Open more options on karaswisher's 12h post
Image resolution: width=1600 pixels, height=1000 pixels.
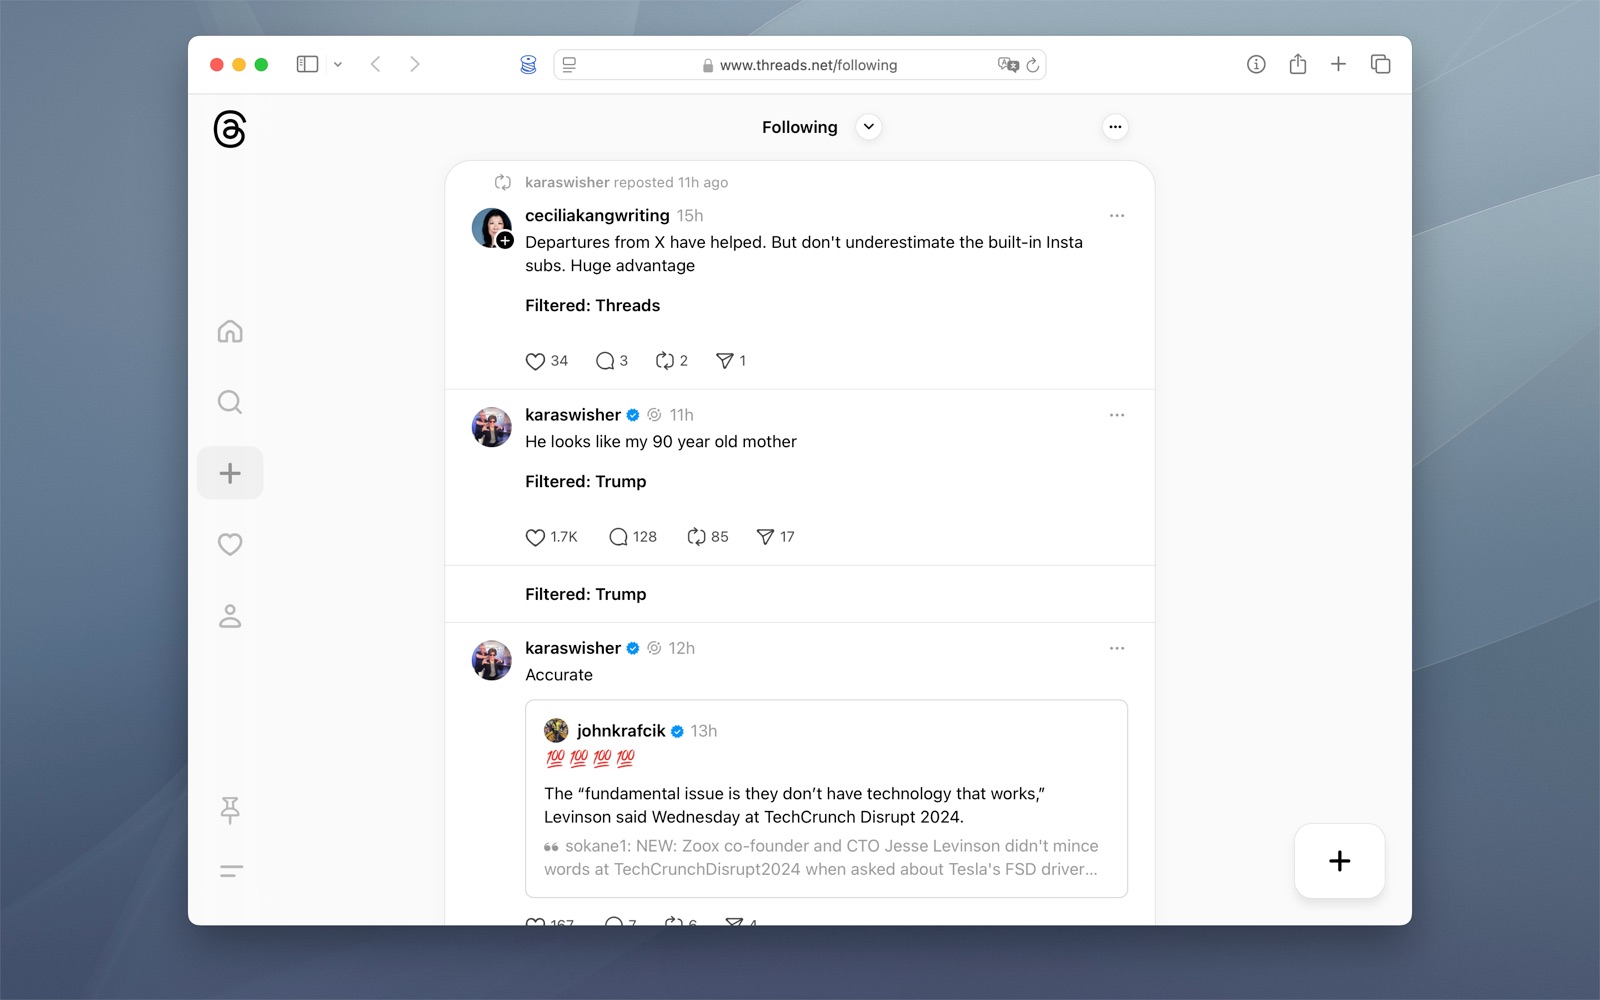1117,648
